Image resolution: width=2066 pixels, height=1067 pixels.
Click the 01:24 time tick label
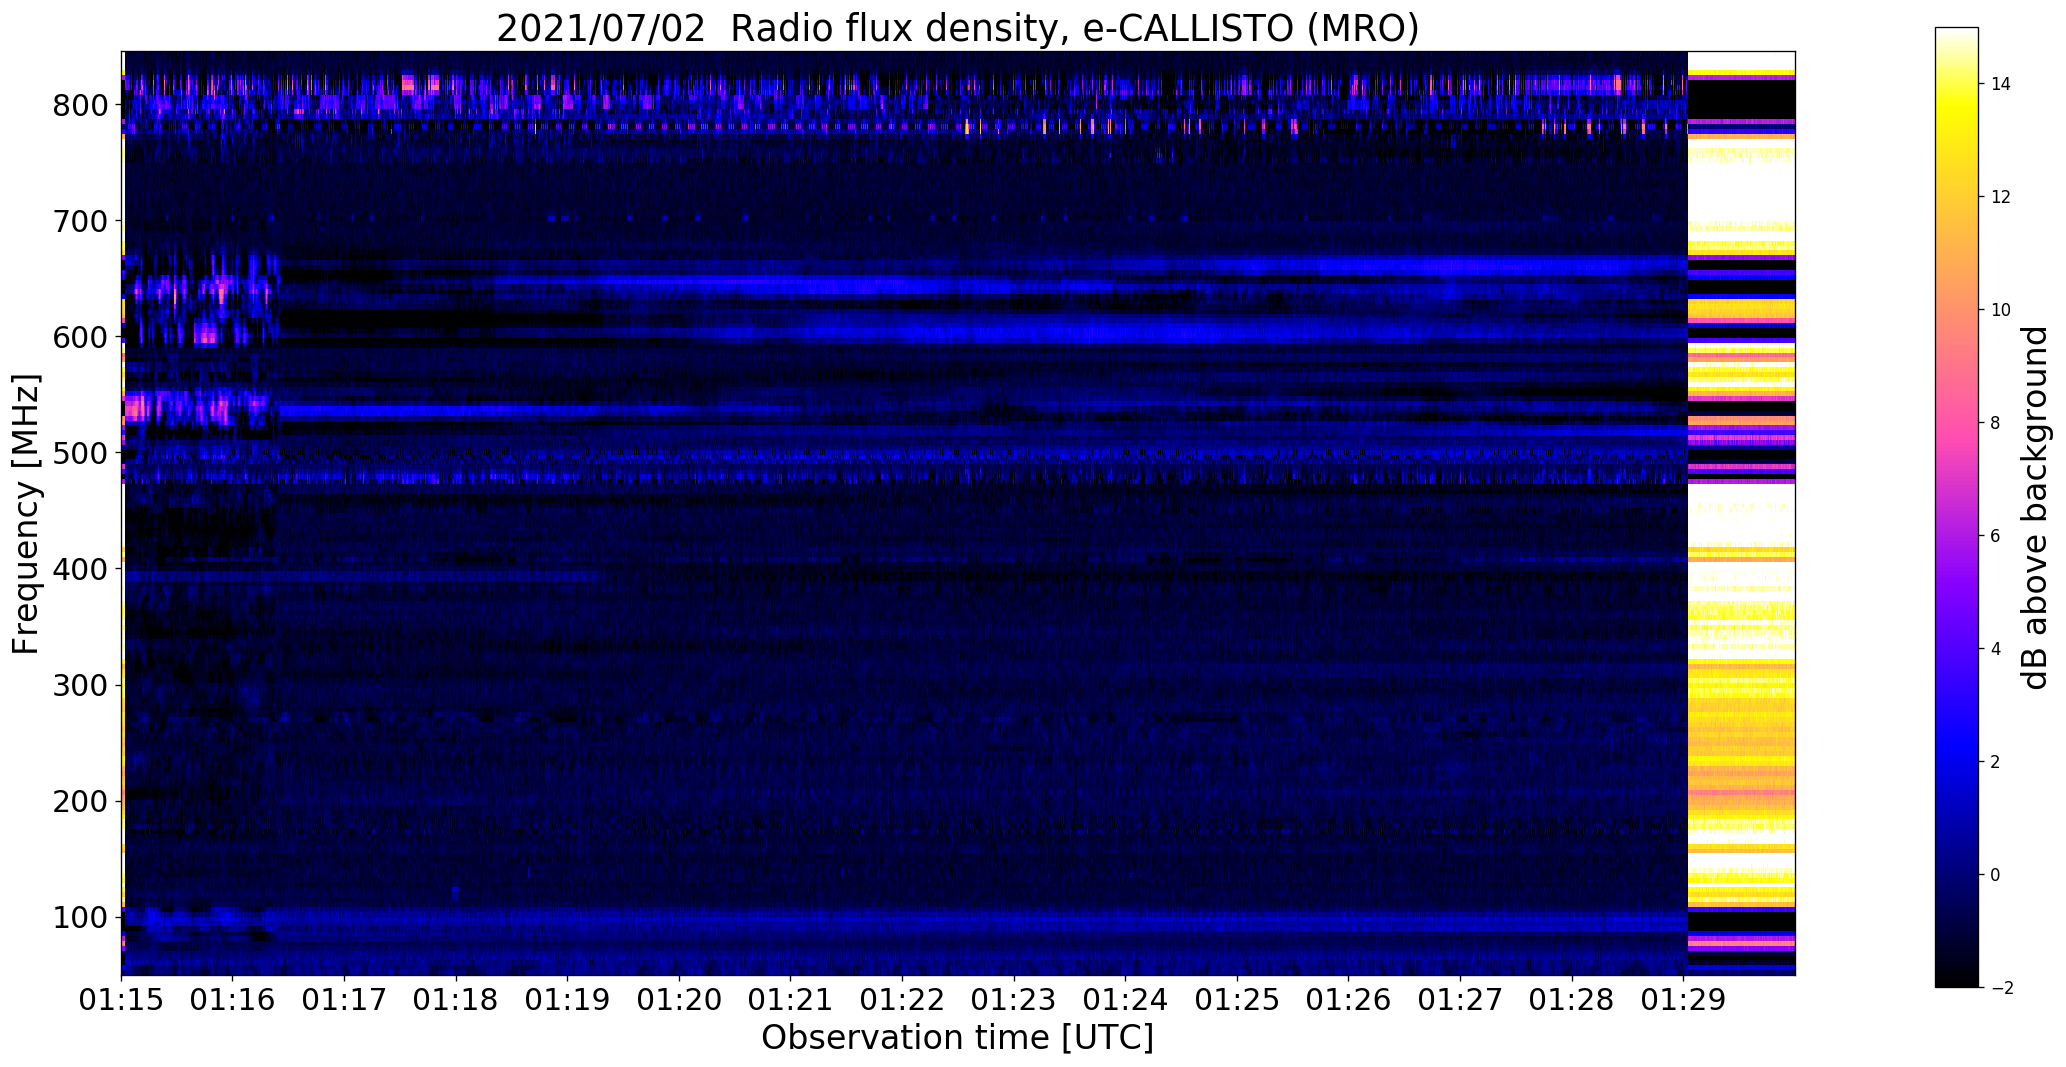[x=1126, y=1000]
